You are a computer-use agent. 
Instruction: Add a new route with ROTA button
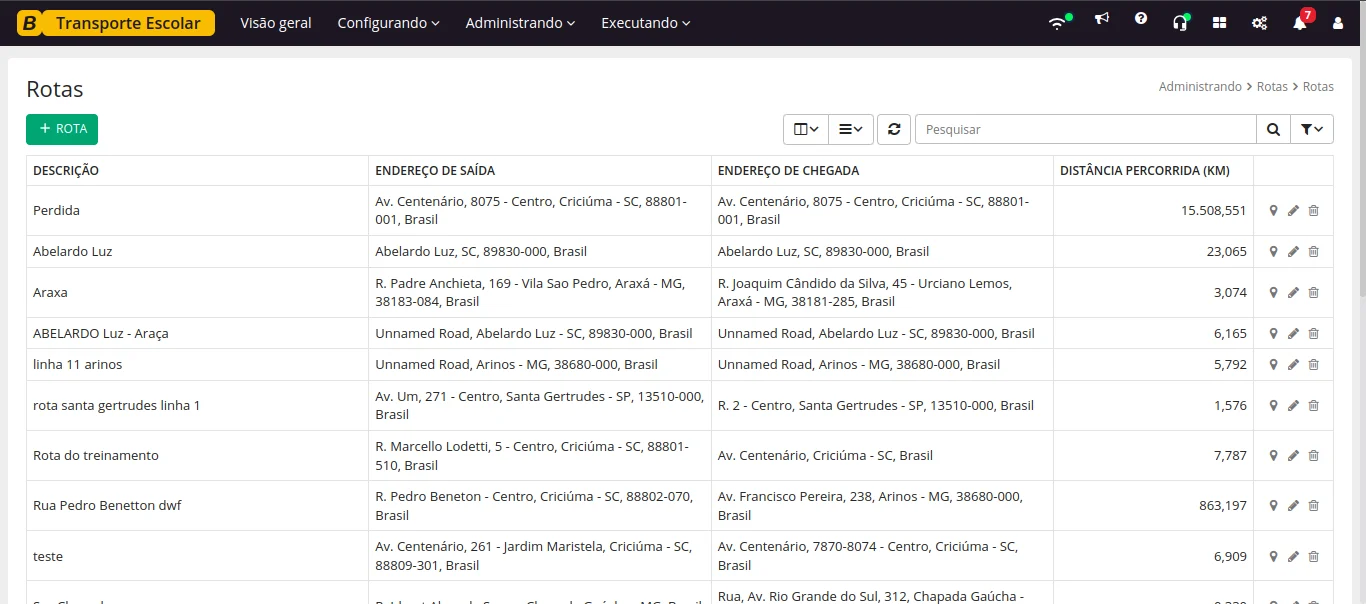coord(62,129)
